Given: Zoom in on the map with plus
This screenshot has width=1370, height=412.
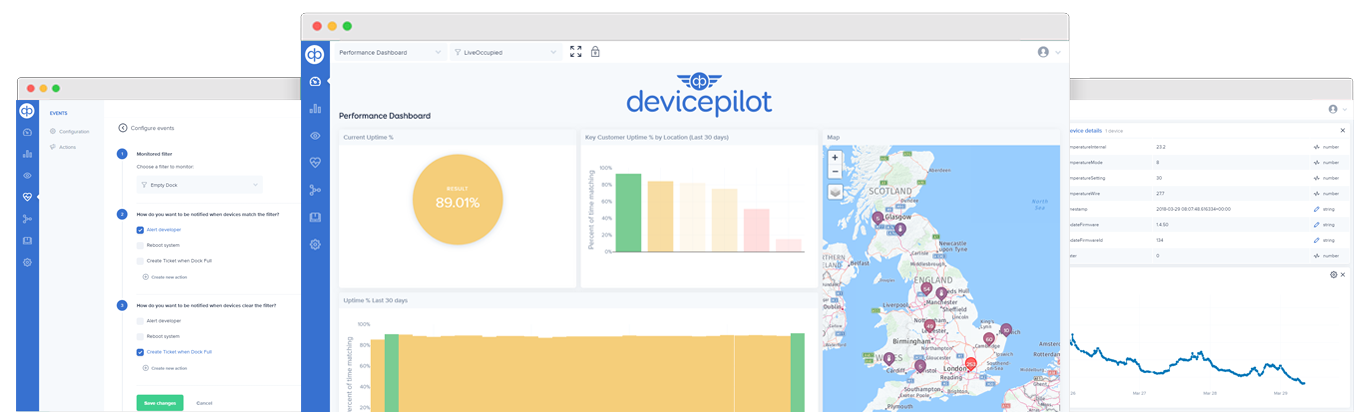Looking at the screenshot, I should pyautogui.click(x=835, y=158).
